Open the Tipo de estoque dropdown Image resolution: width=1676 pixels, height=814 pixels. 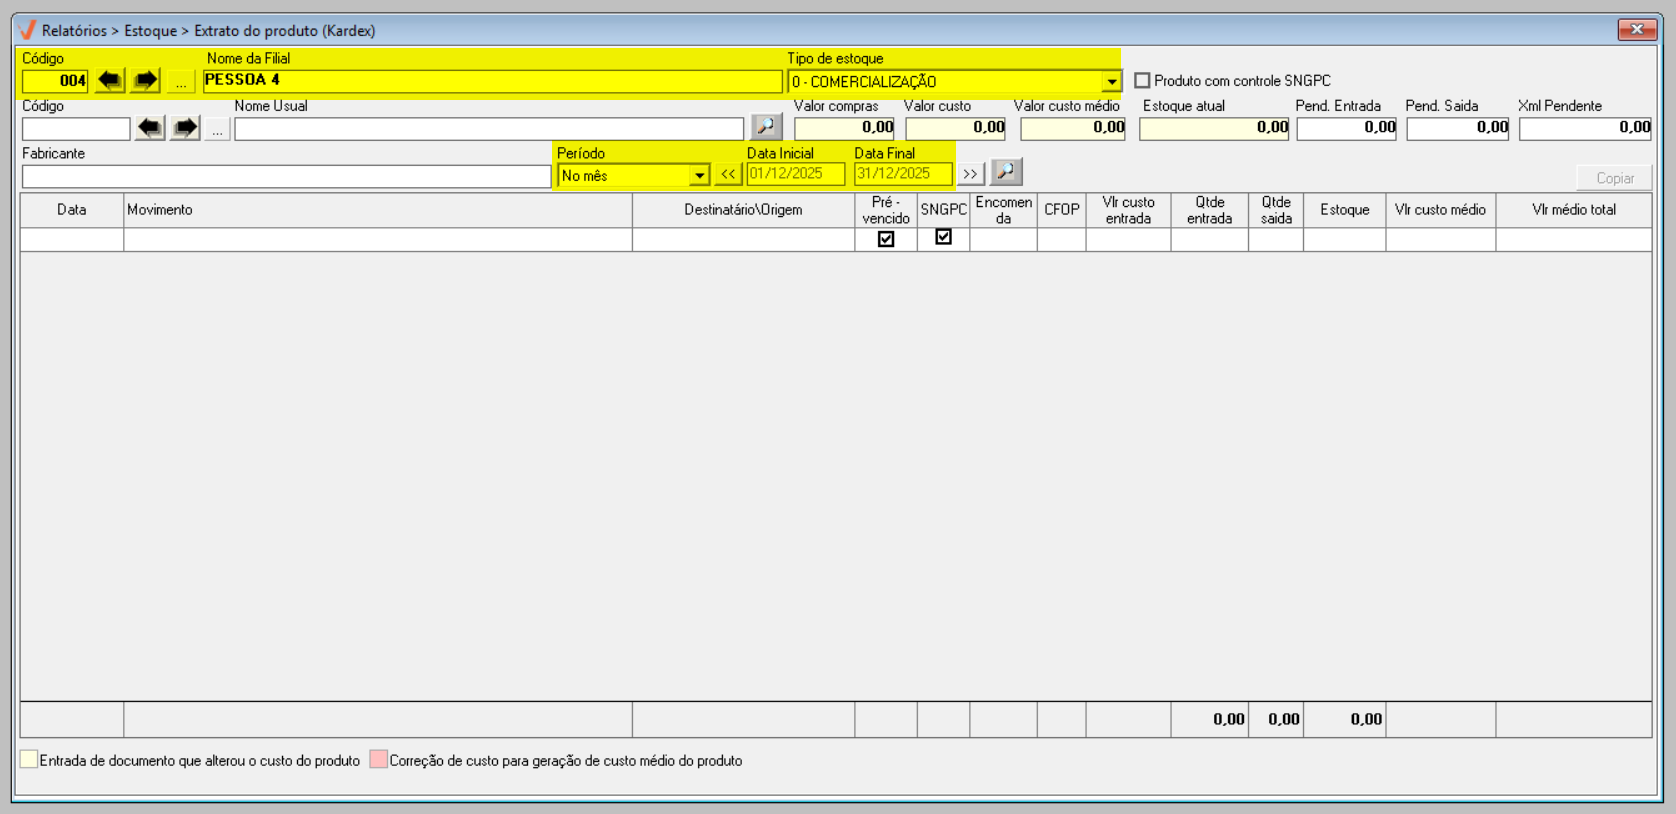pyautogui.click(x=1111, y=82)
